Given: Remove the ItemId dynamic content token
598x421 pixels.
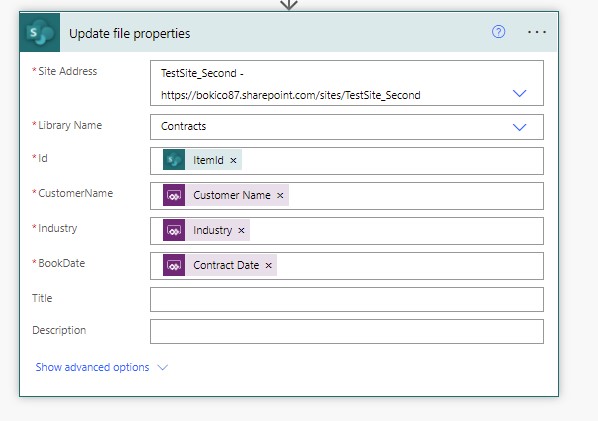Looking at the screenshot, I should pos(233,161).
